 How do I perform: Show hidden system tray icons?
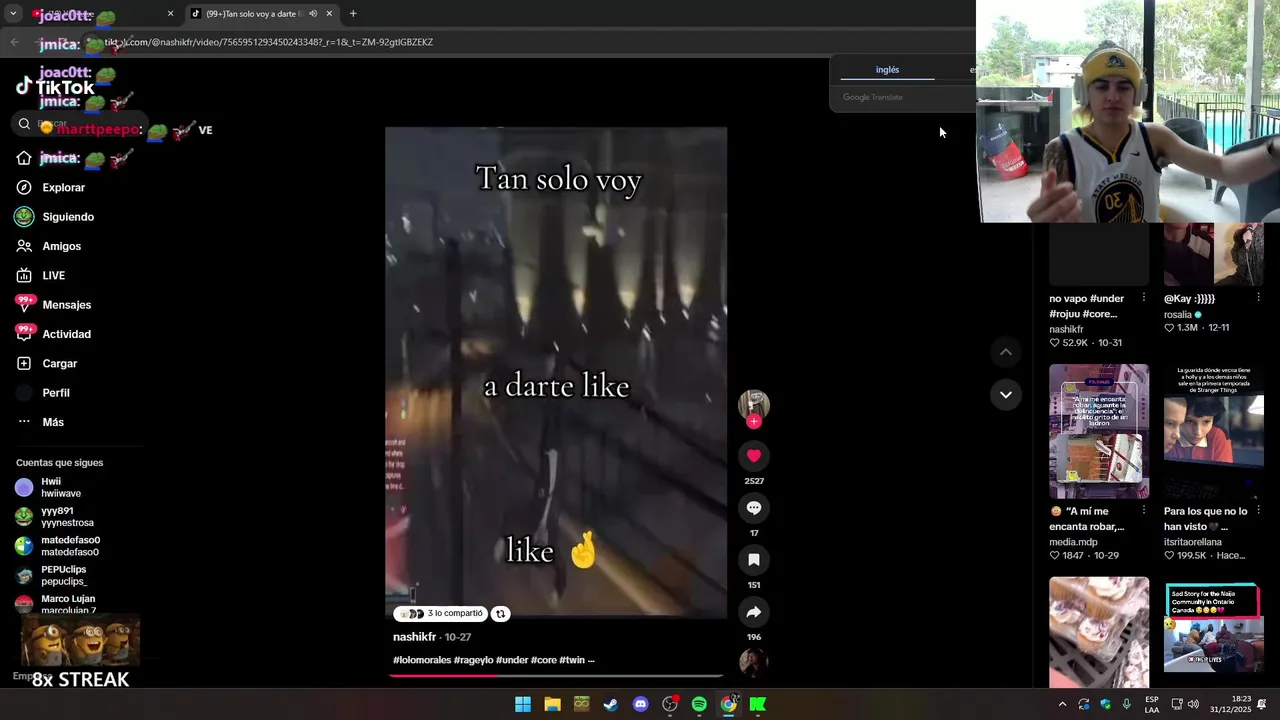point(1062,705)
